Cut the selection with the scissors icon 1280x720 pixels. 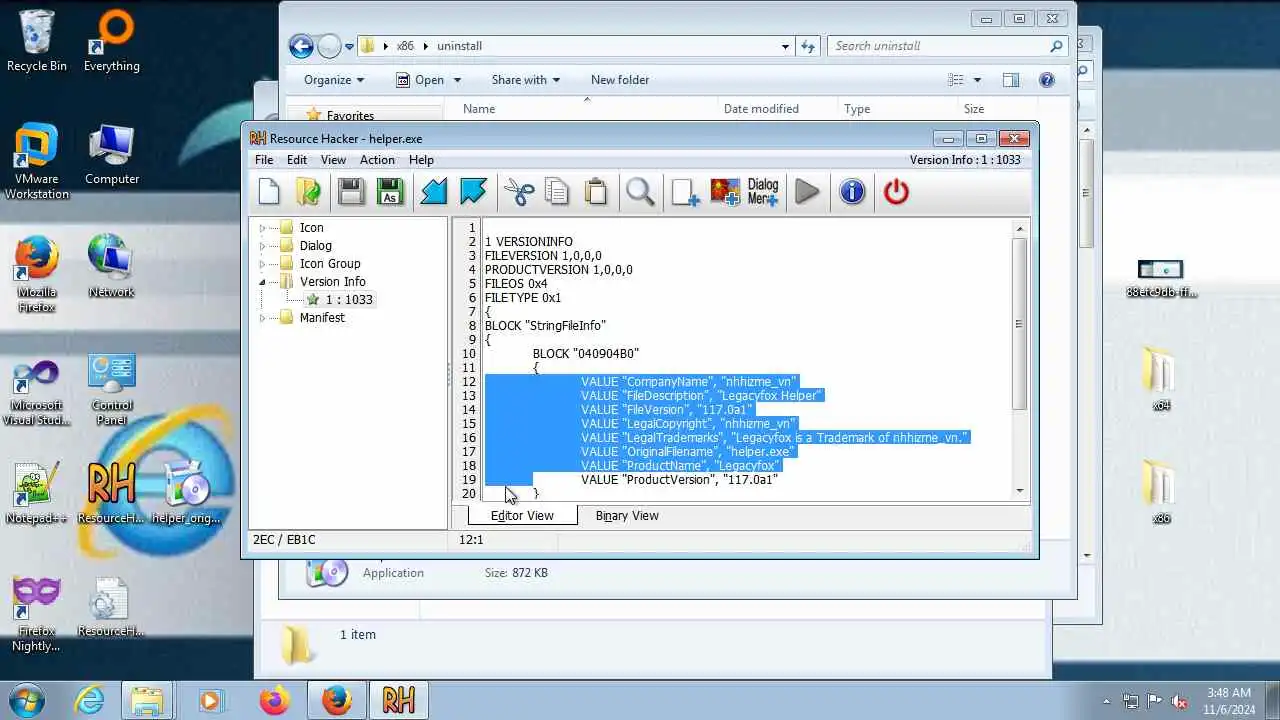(x=519, y=191)
